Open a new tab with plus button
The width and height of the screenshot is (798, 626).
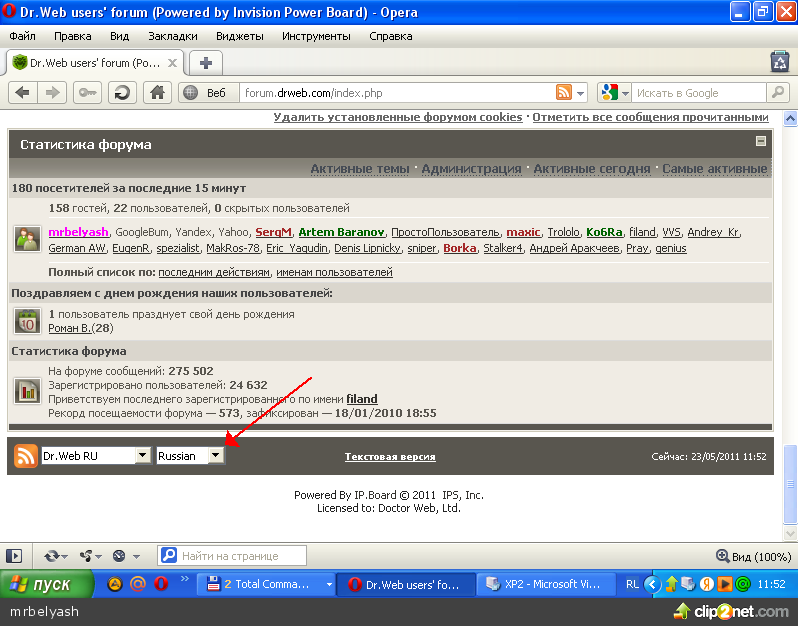click(x=206, y=62)
